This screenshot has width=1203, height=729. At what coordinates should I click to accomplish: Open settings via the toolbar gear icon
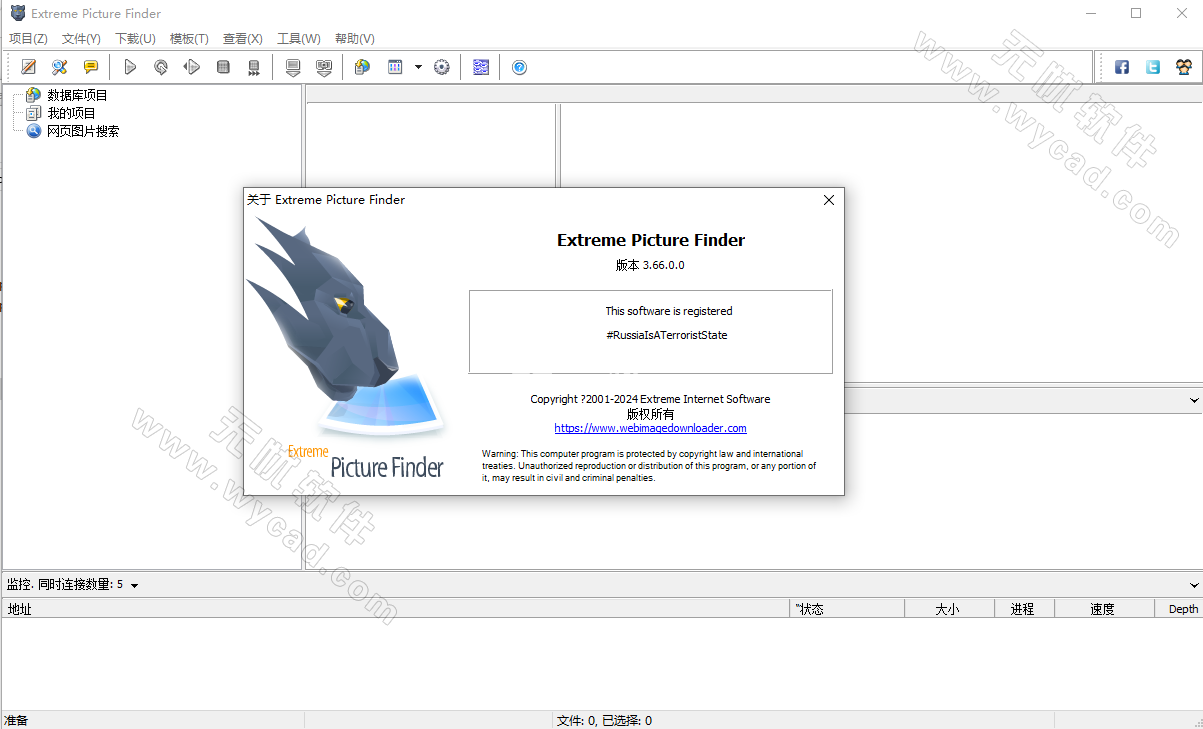pyautogui.click(x=441, y=67)
